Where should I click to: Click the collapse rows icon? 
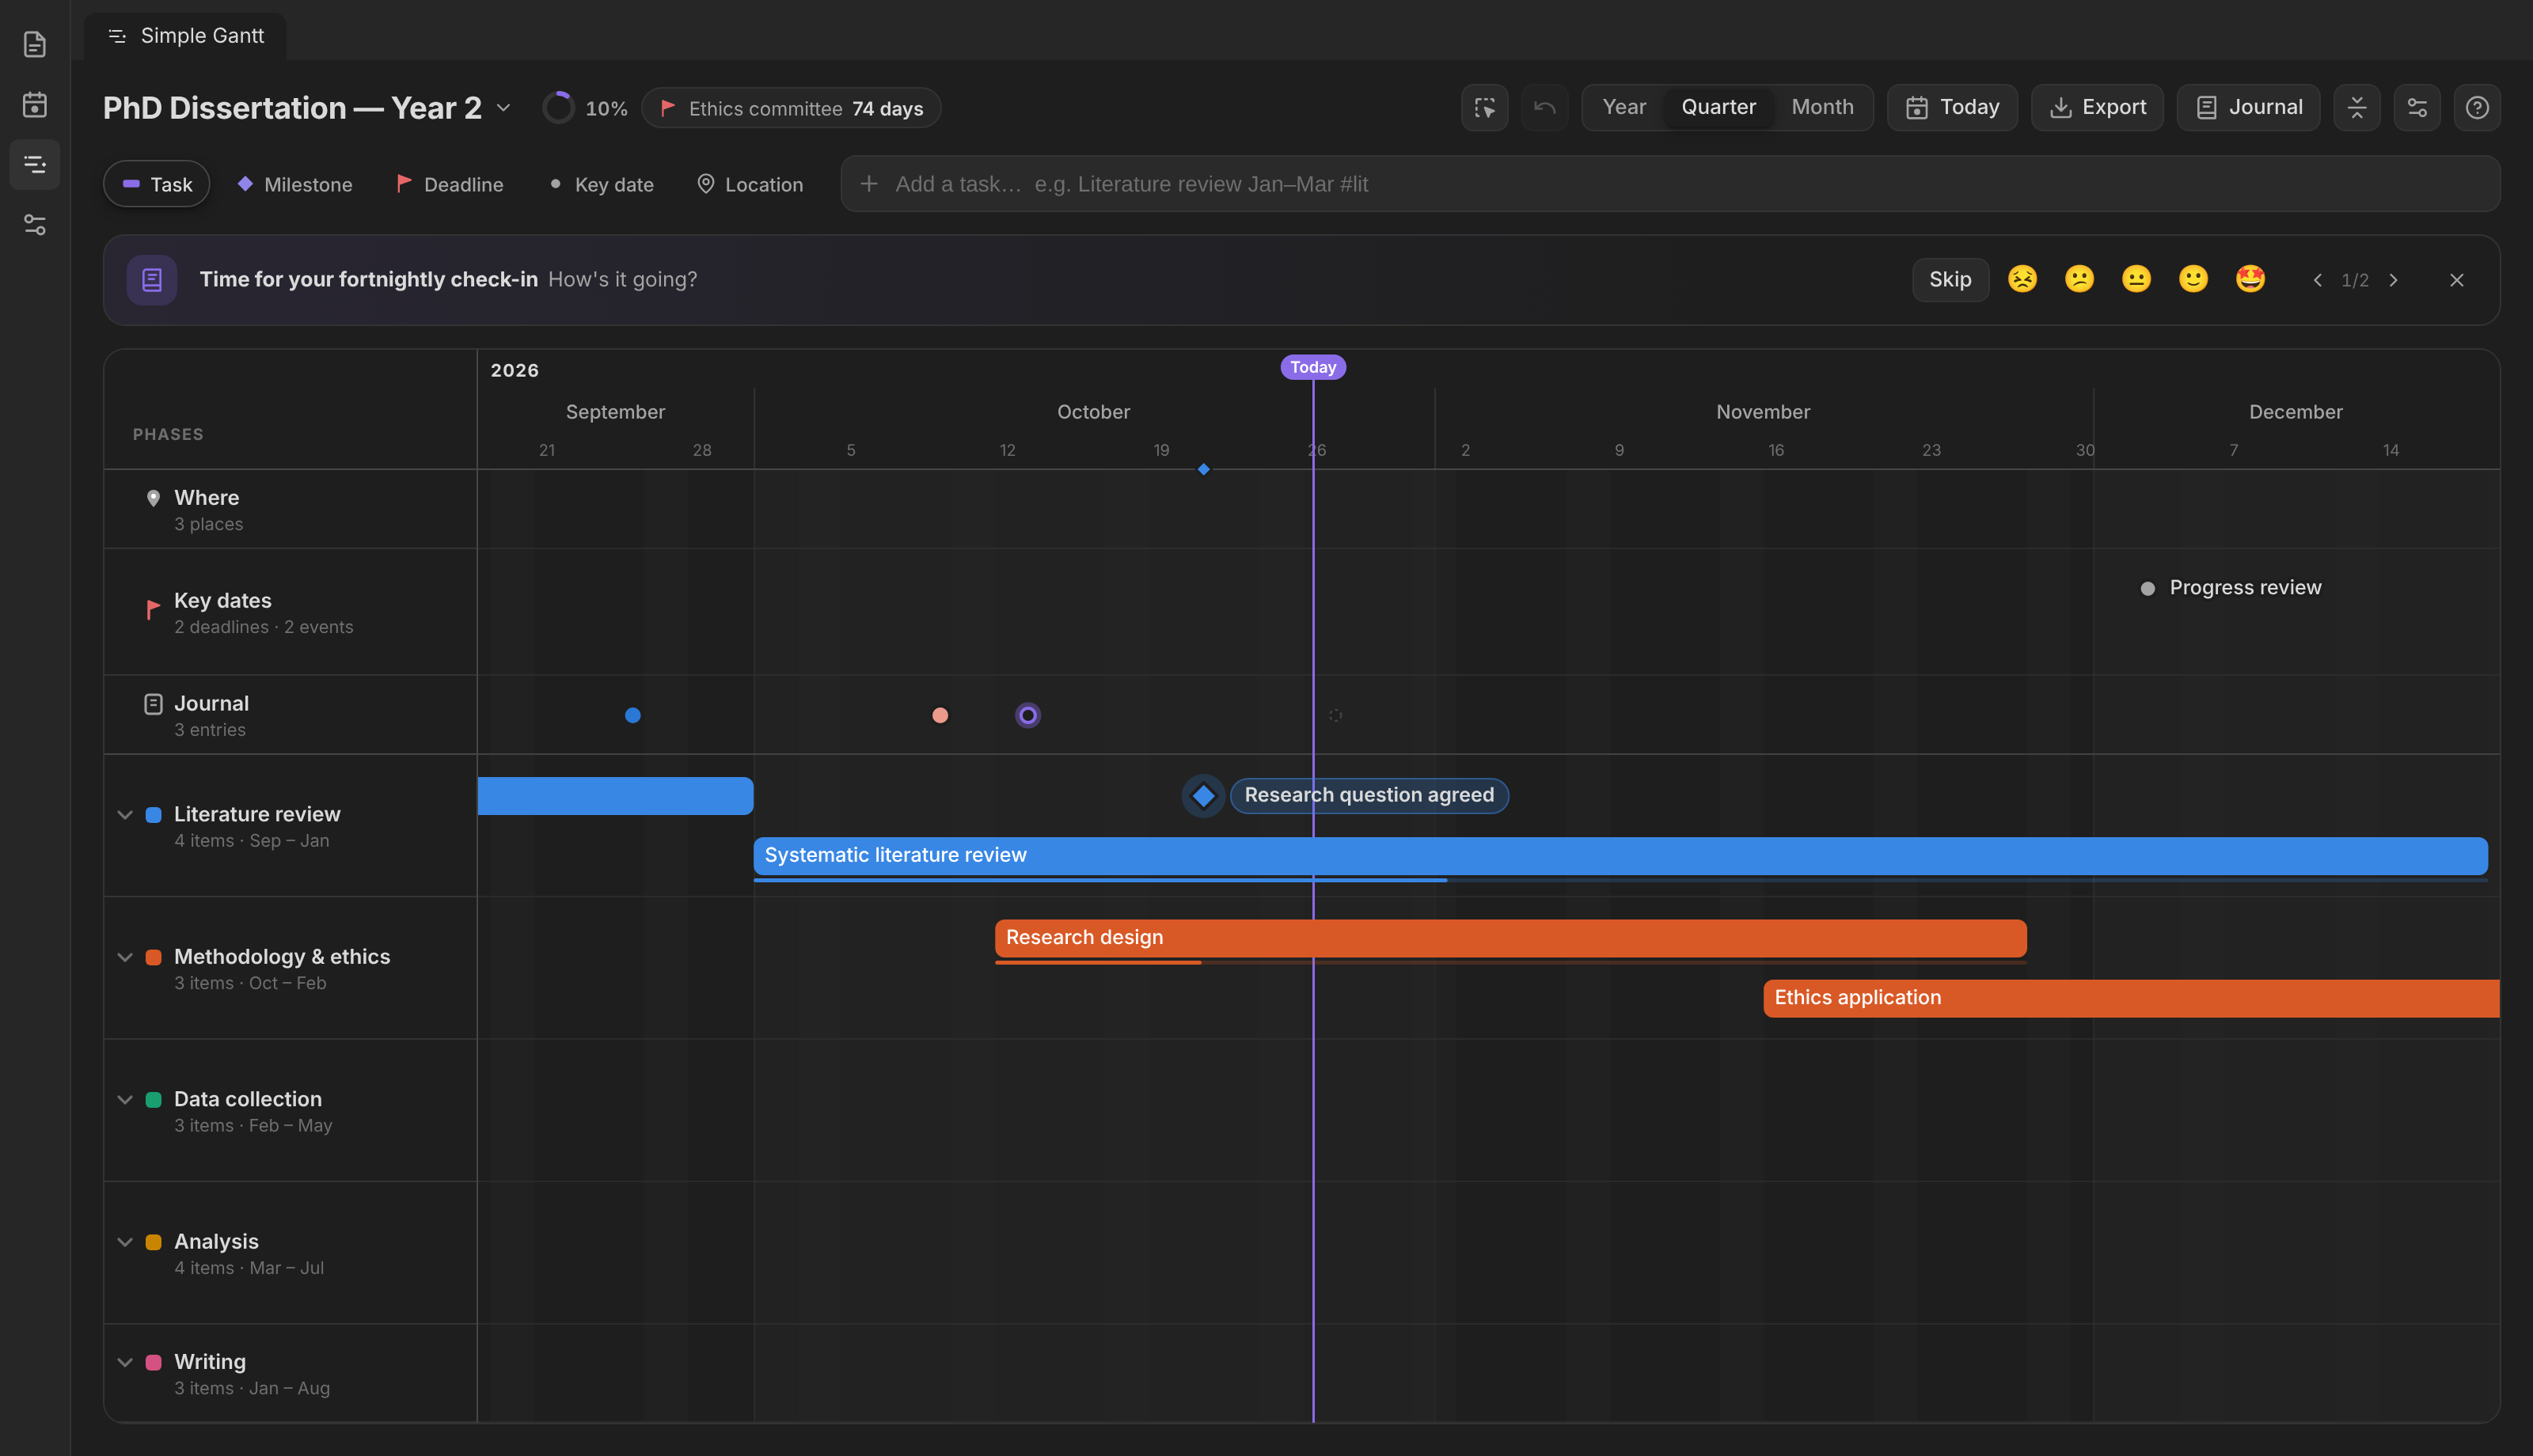coord(2356,108)
